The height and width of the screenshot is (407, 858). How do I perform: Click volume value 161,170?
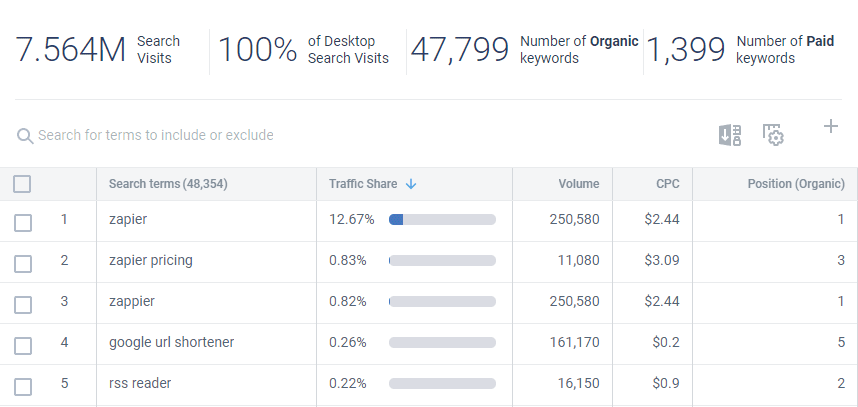[575, 342]
